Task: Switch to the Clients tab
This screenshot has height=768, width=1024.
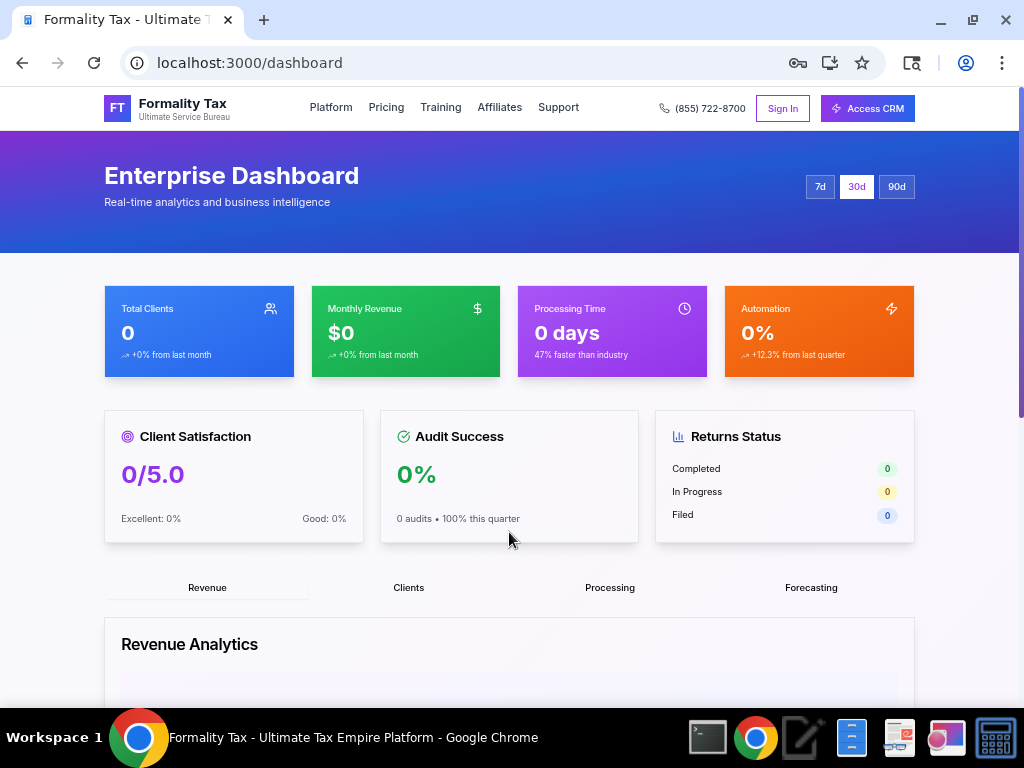Action: pyautogui.click(x=409, y=588)
